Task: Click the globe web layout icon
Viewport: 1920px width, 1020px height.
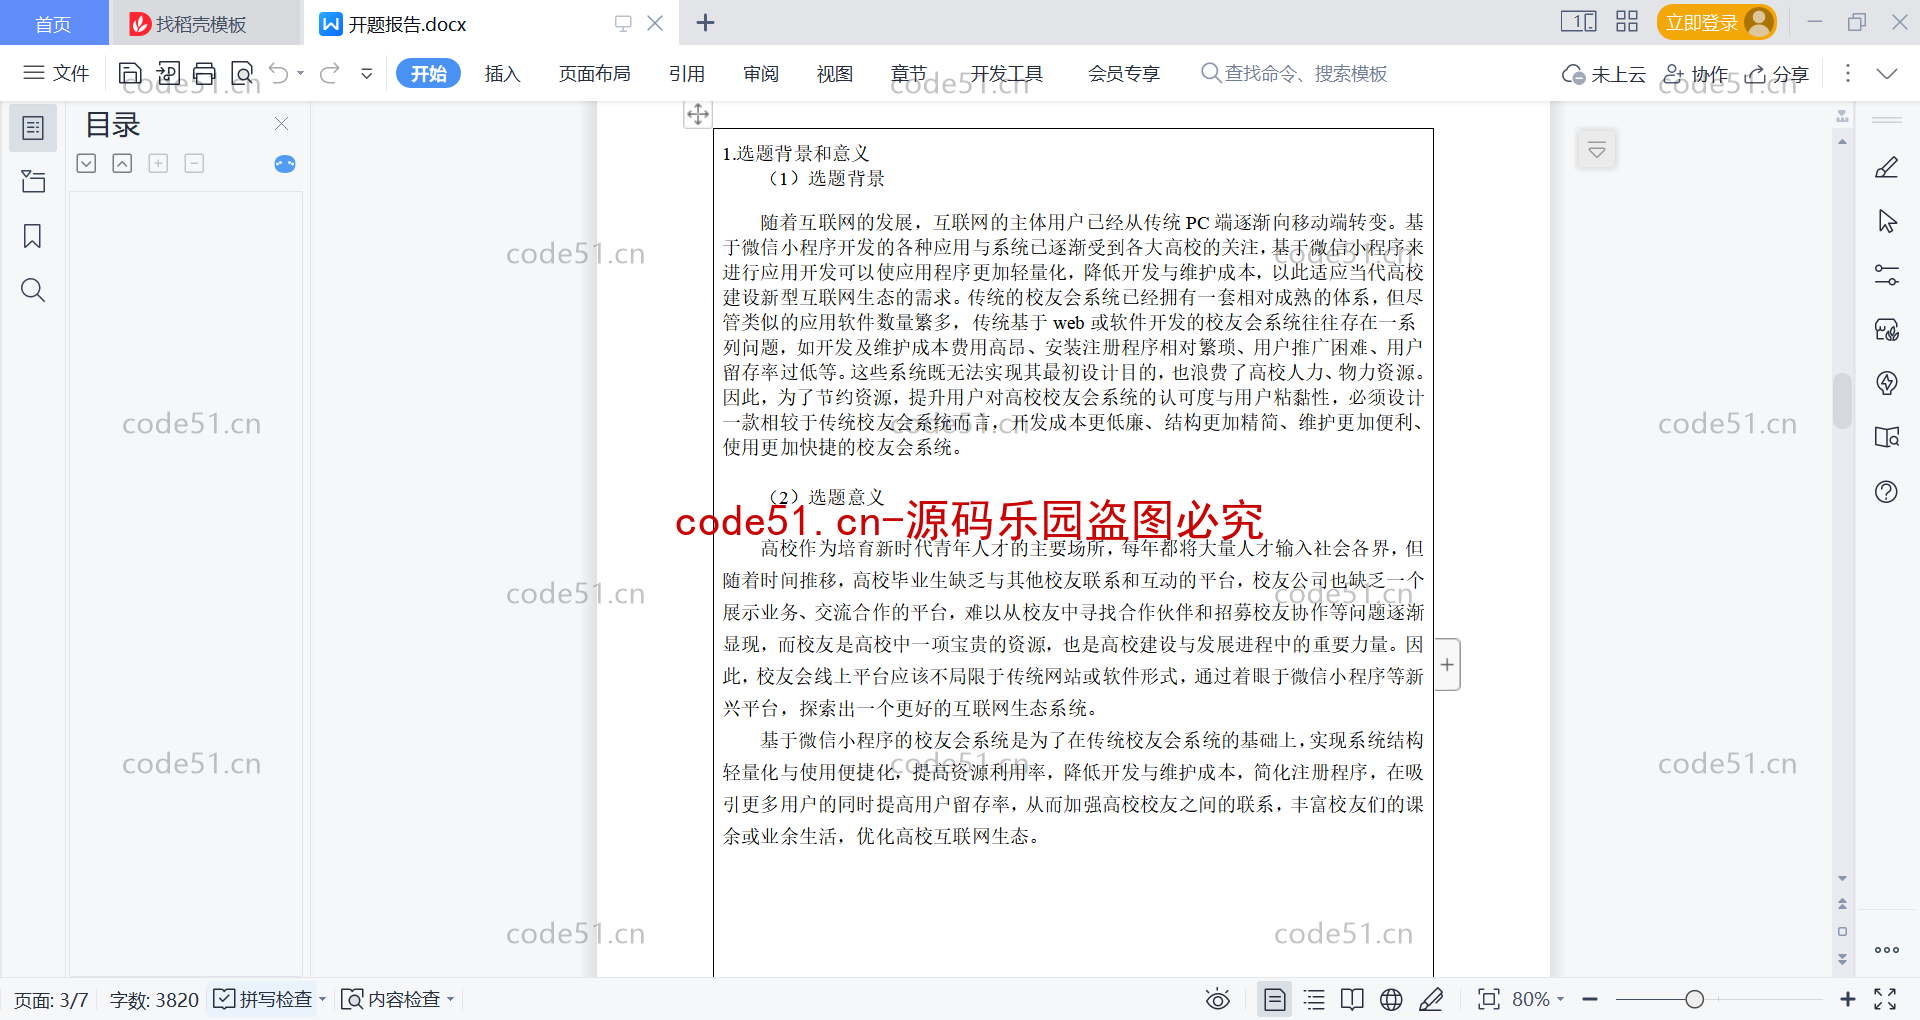Action: pos(1391,999)
